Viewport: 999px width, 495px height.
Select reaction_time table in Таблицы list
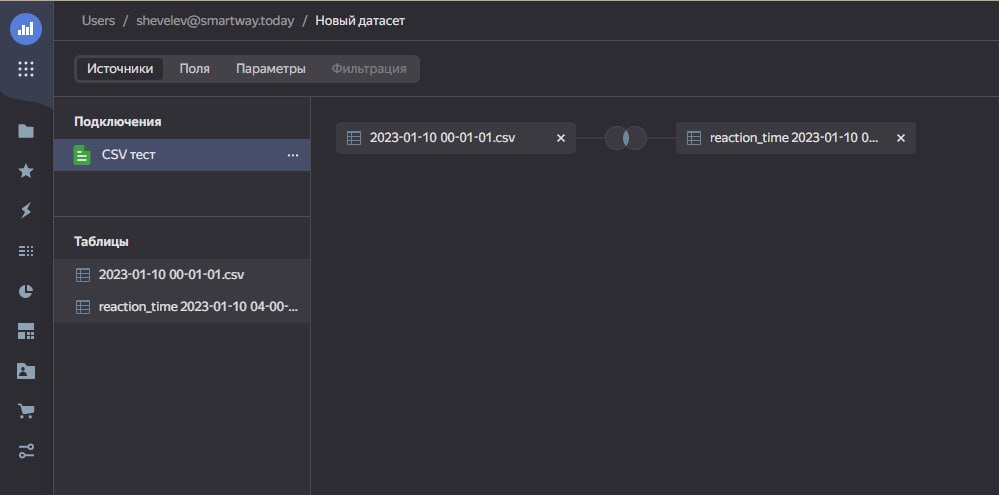point(182,307)
